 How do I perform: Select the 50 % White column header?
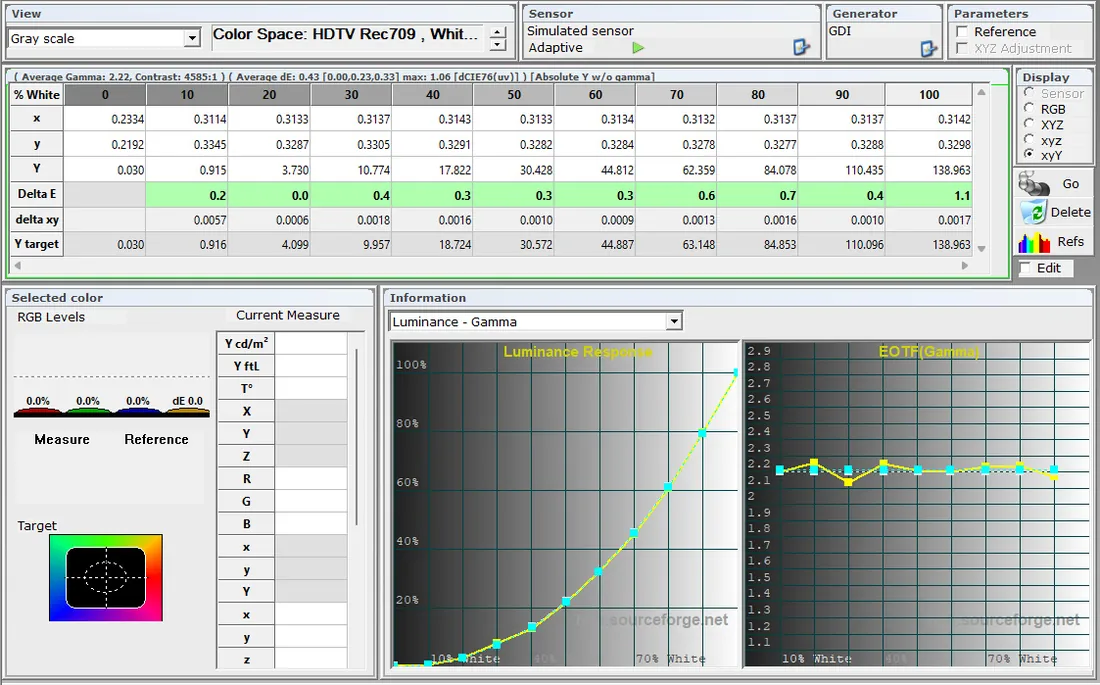click(514, 95)
